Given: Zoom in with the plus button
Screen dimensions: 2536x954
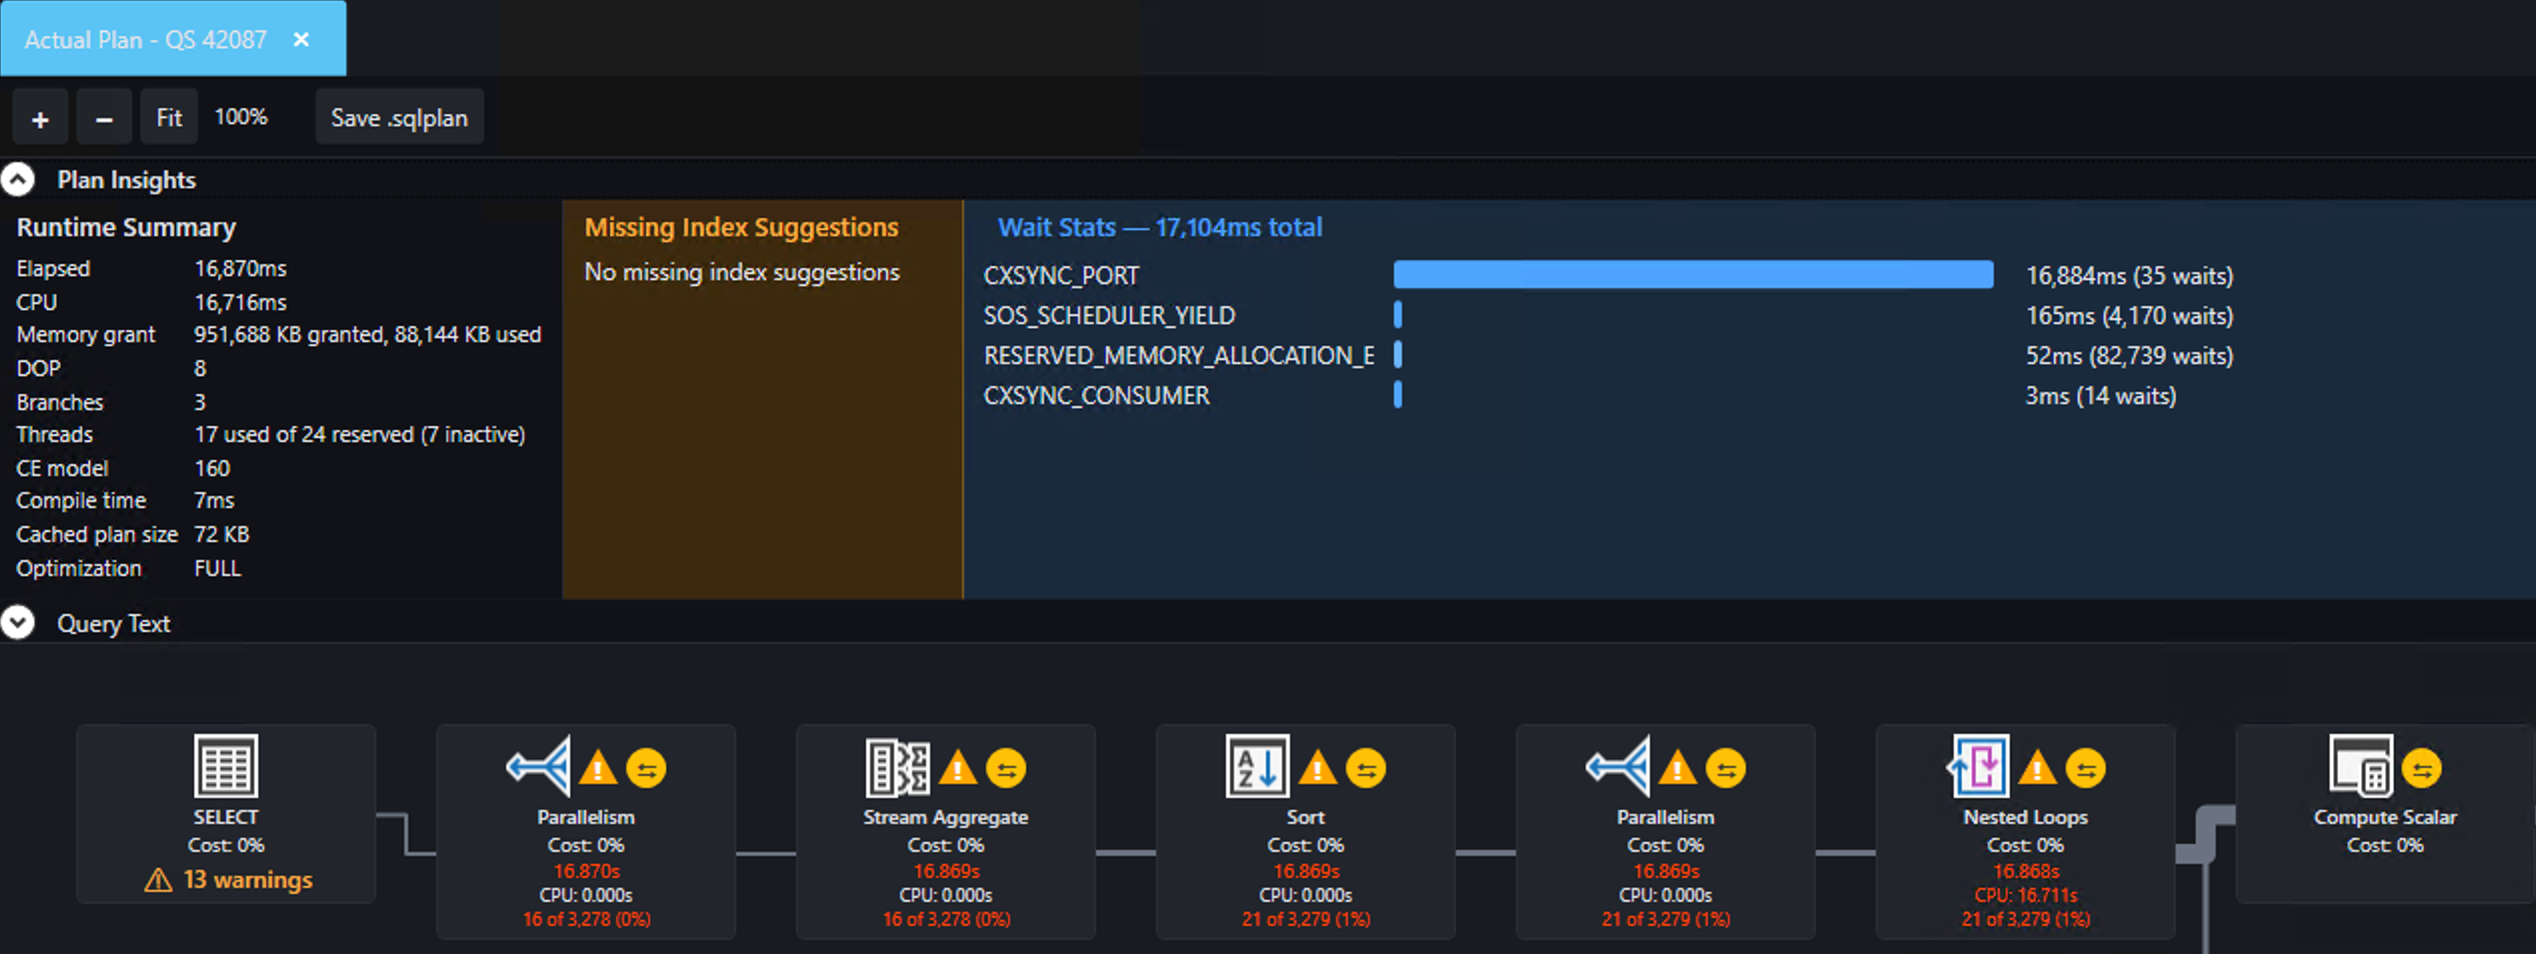Looking at the screenshot, I should pos(39,116).
